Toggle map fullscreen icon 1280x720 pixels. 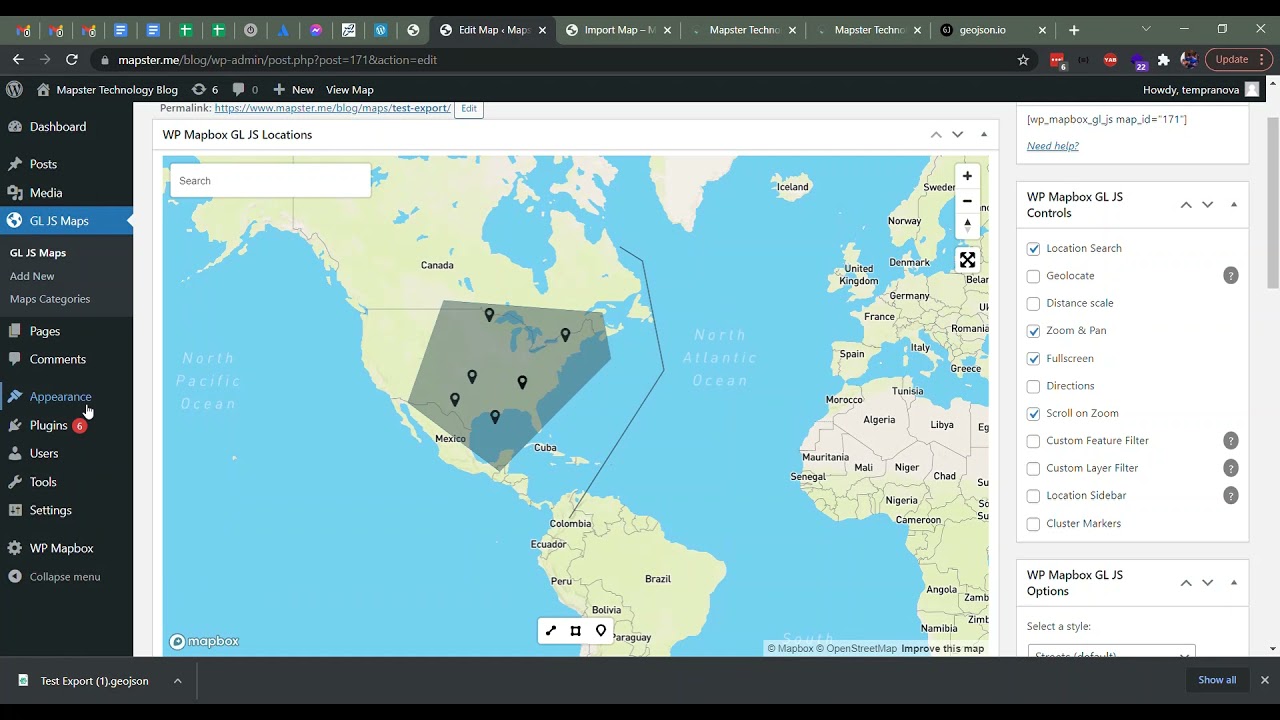(x=967, y=260)
